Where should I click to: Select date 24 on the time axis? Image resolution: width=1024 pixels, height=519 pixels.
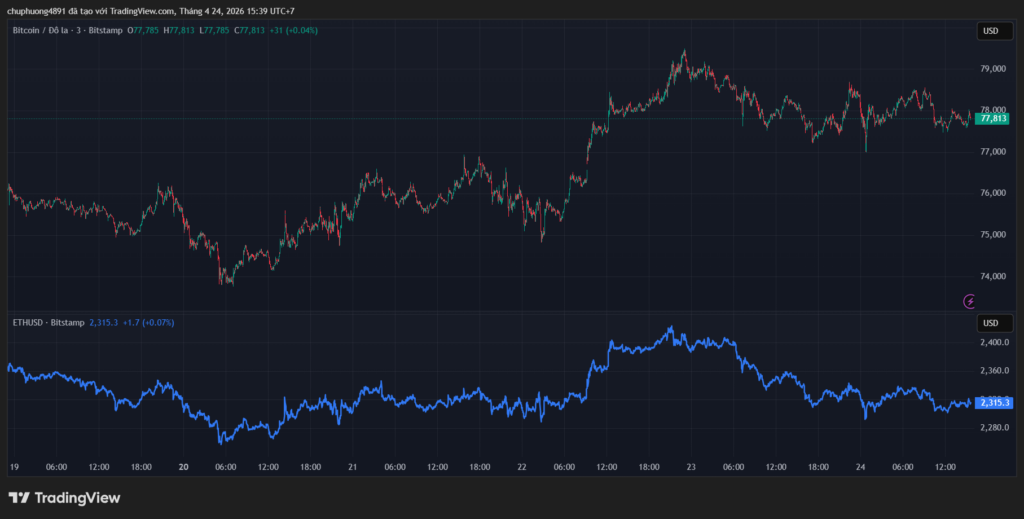click(x=860, y=467)
